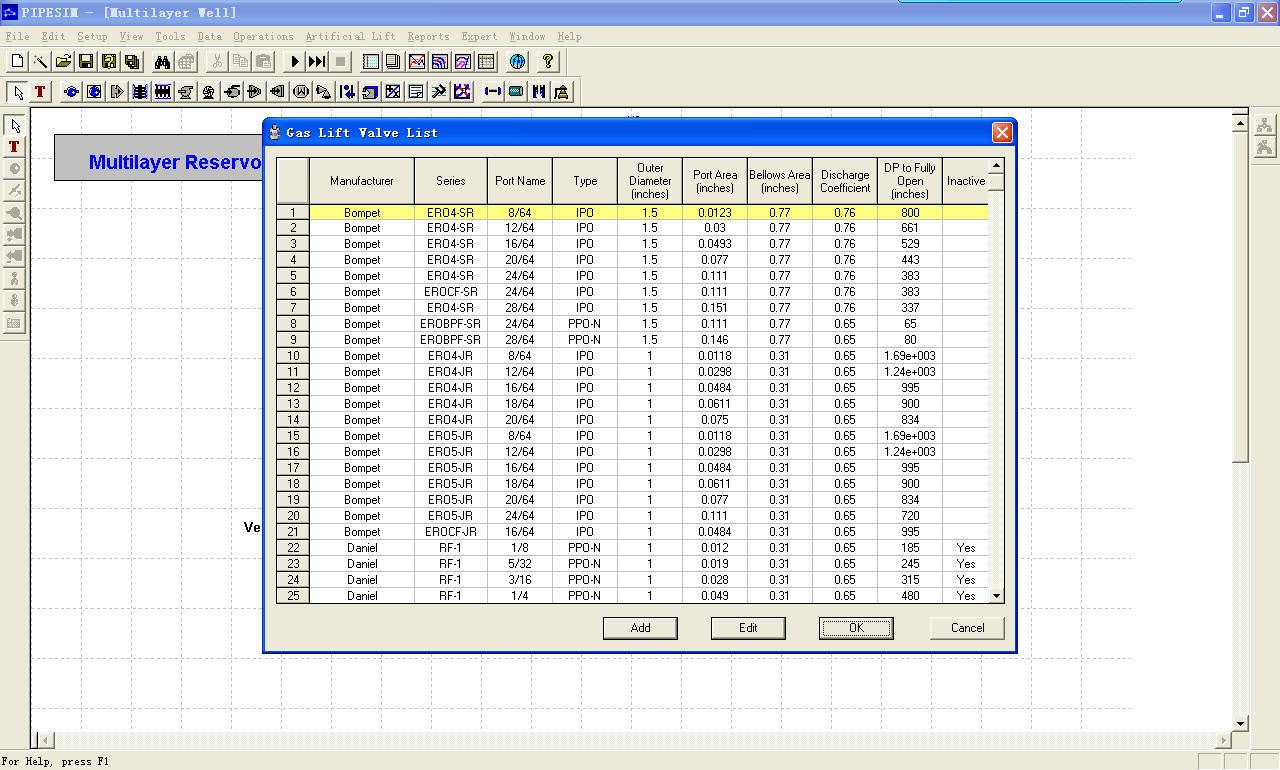The image size is (1280, 770).
Task: Click the Port Name column header
Action: coord(520,181)
